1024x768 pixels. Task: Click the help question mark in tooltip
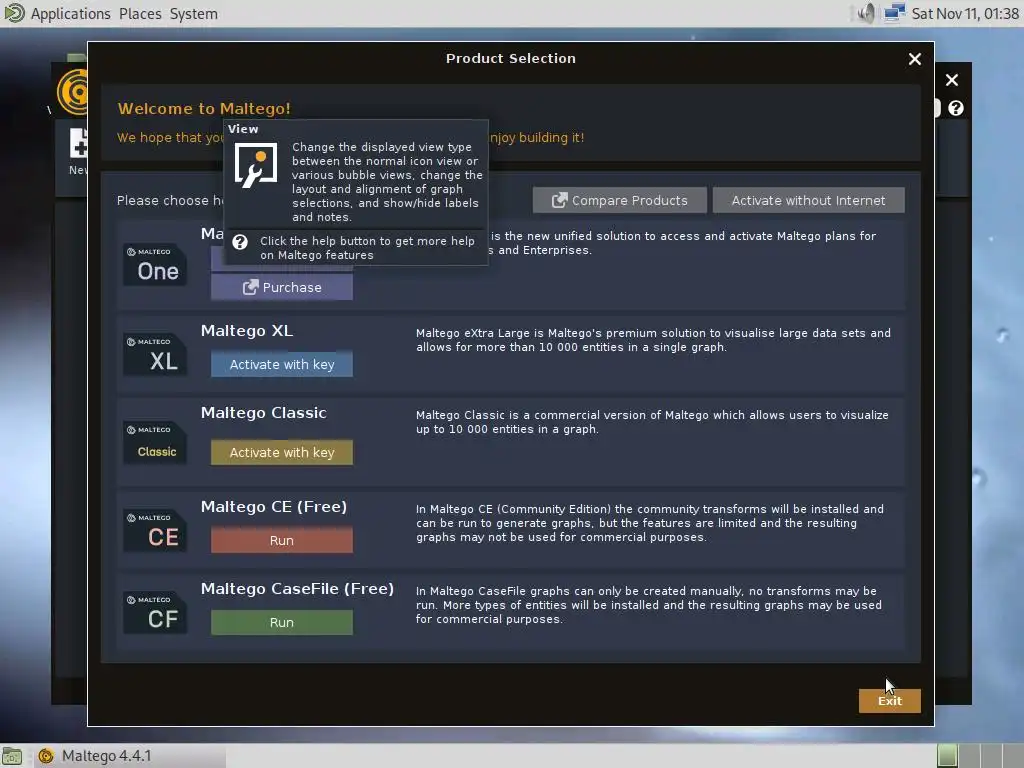240,242
